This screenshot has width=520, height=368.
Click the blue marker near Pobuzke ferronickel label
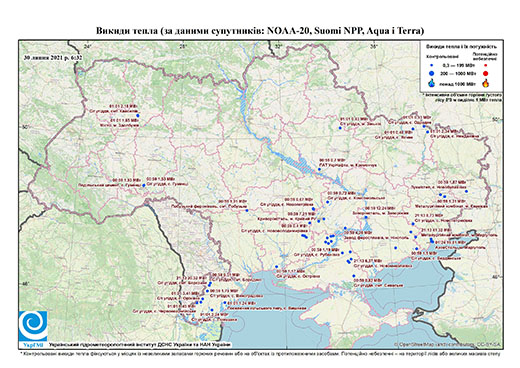coord(247,210)
